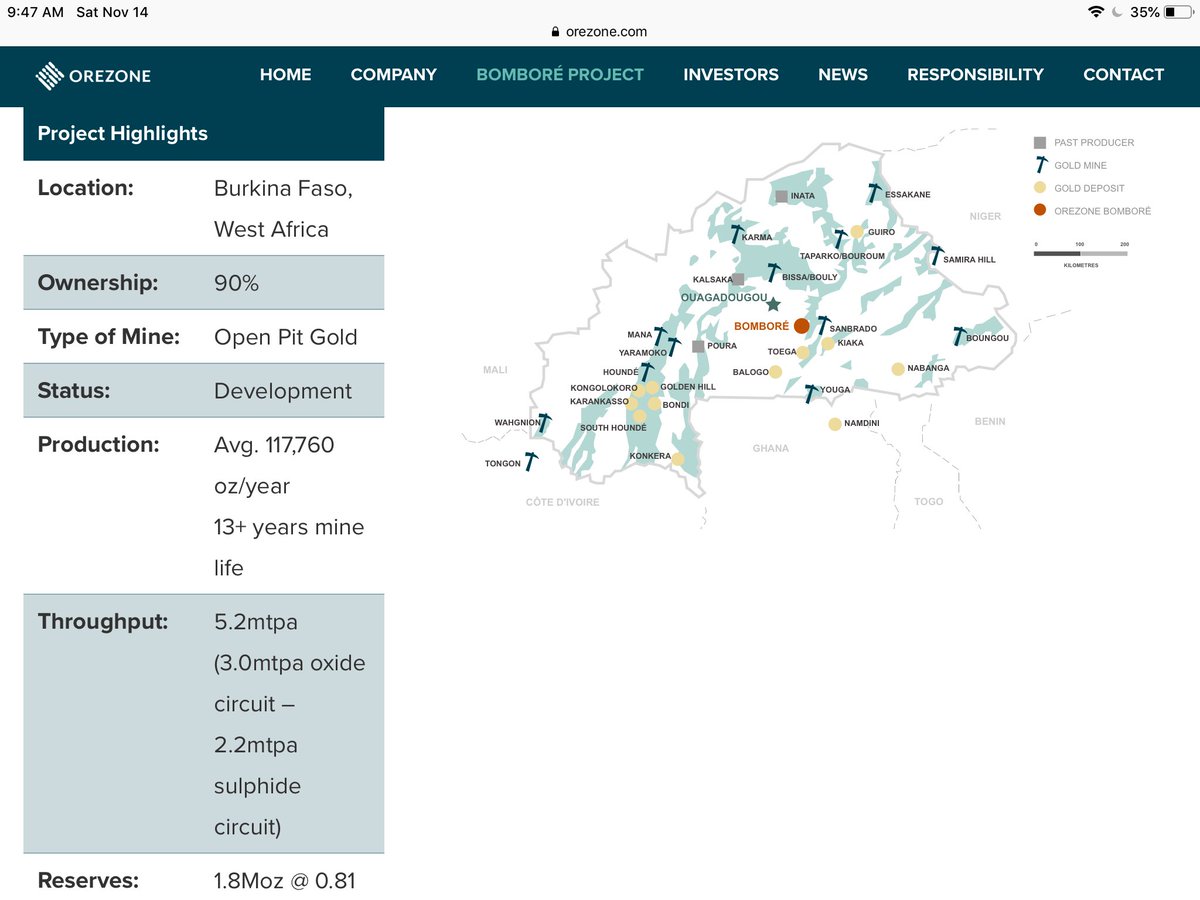Click the Kiaka gold deposit dot
This screenshot has height=900, width=1200.
pos(828,343)
